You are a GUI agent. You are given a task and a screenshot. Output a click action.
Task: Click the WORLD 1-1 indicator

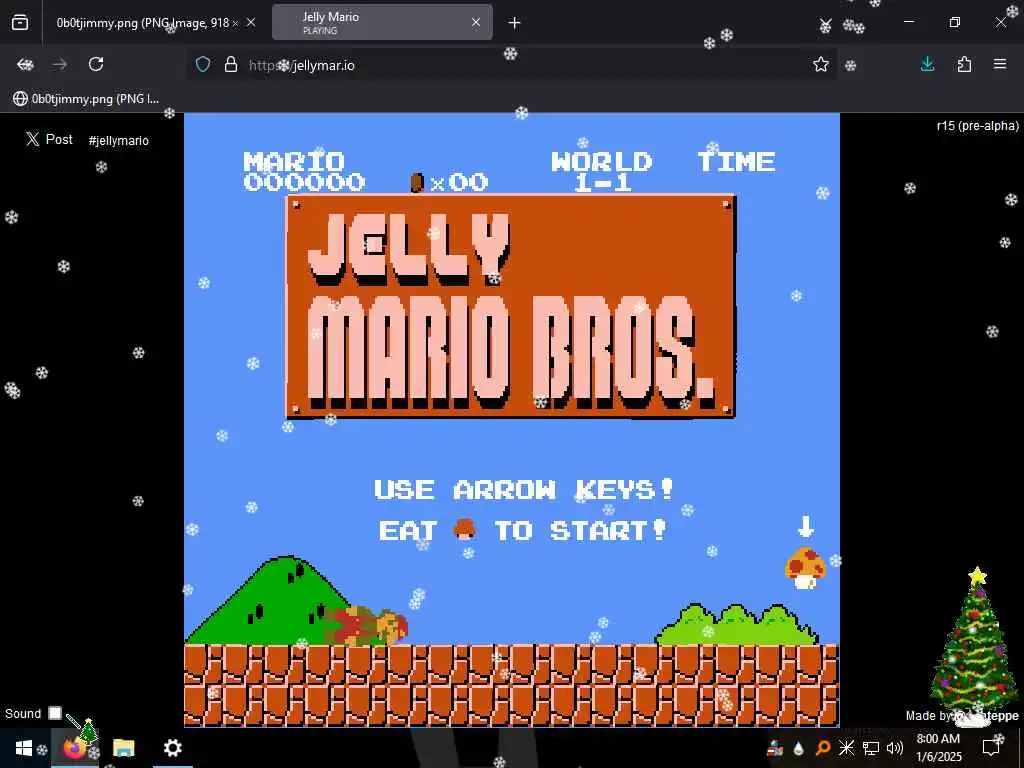point(601,172)
